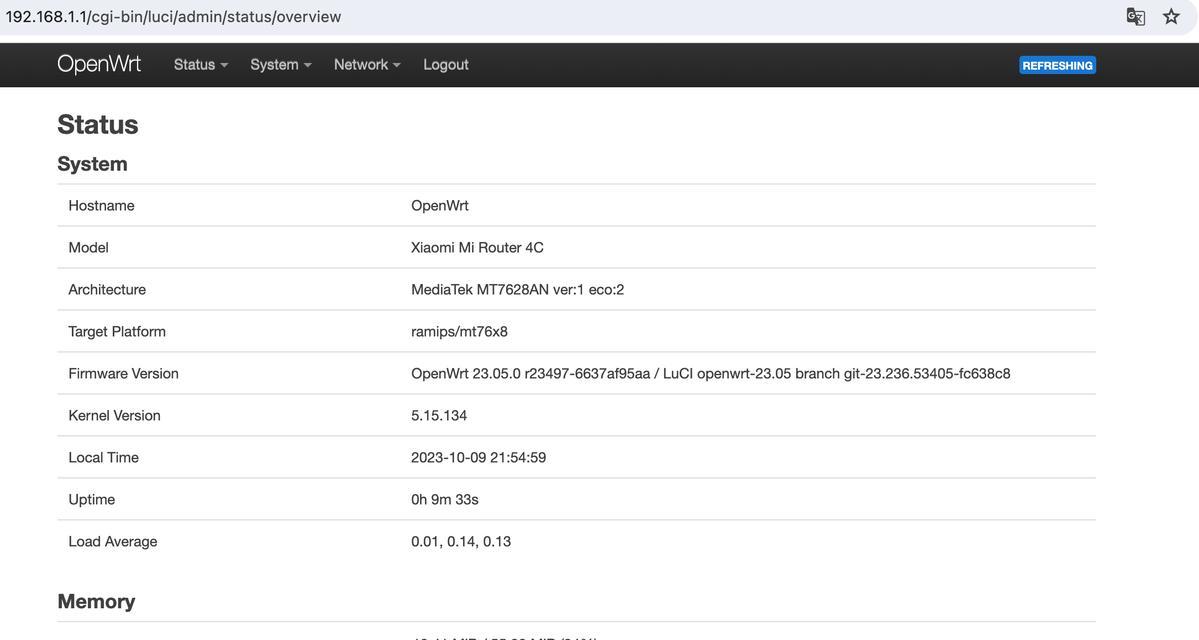Click the Target Platform label
The height and width of the screenshot is (640, 1199).
tap(117, 332)
